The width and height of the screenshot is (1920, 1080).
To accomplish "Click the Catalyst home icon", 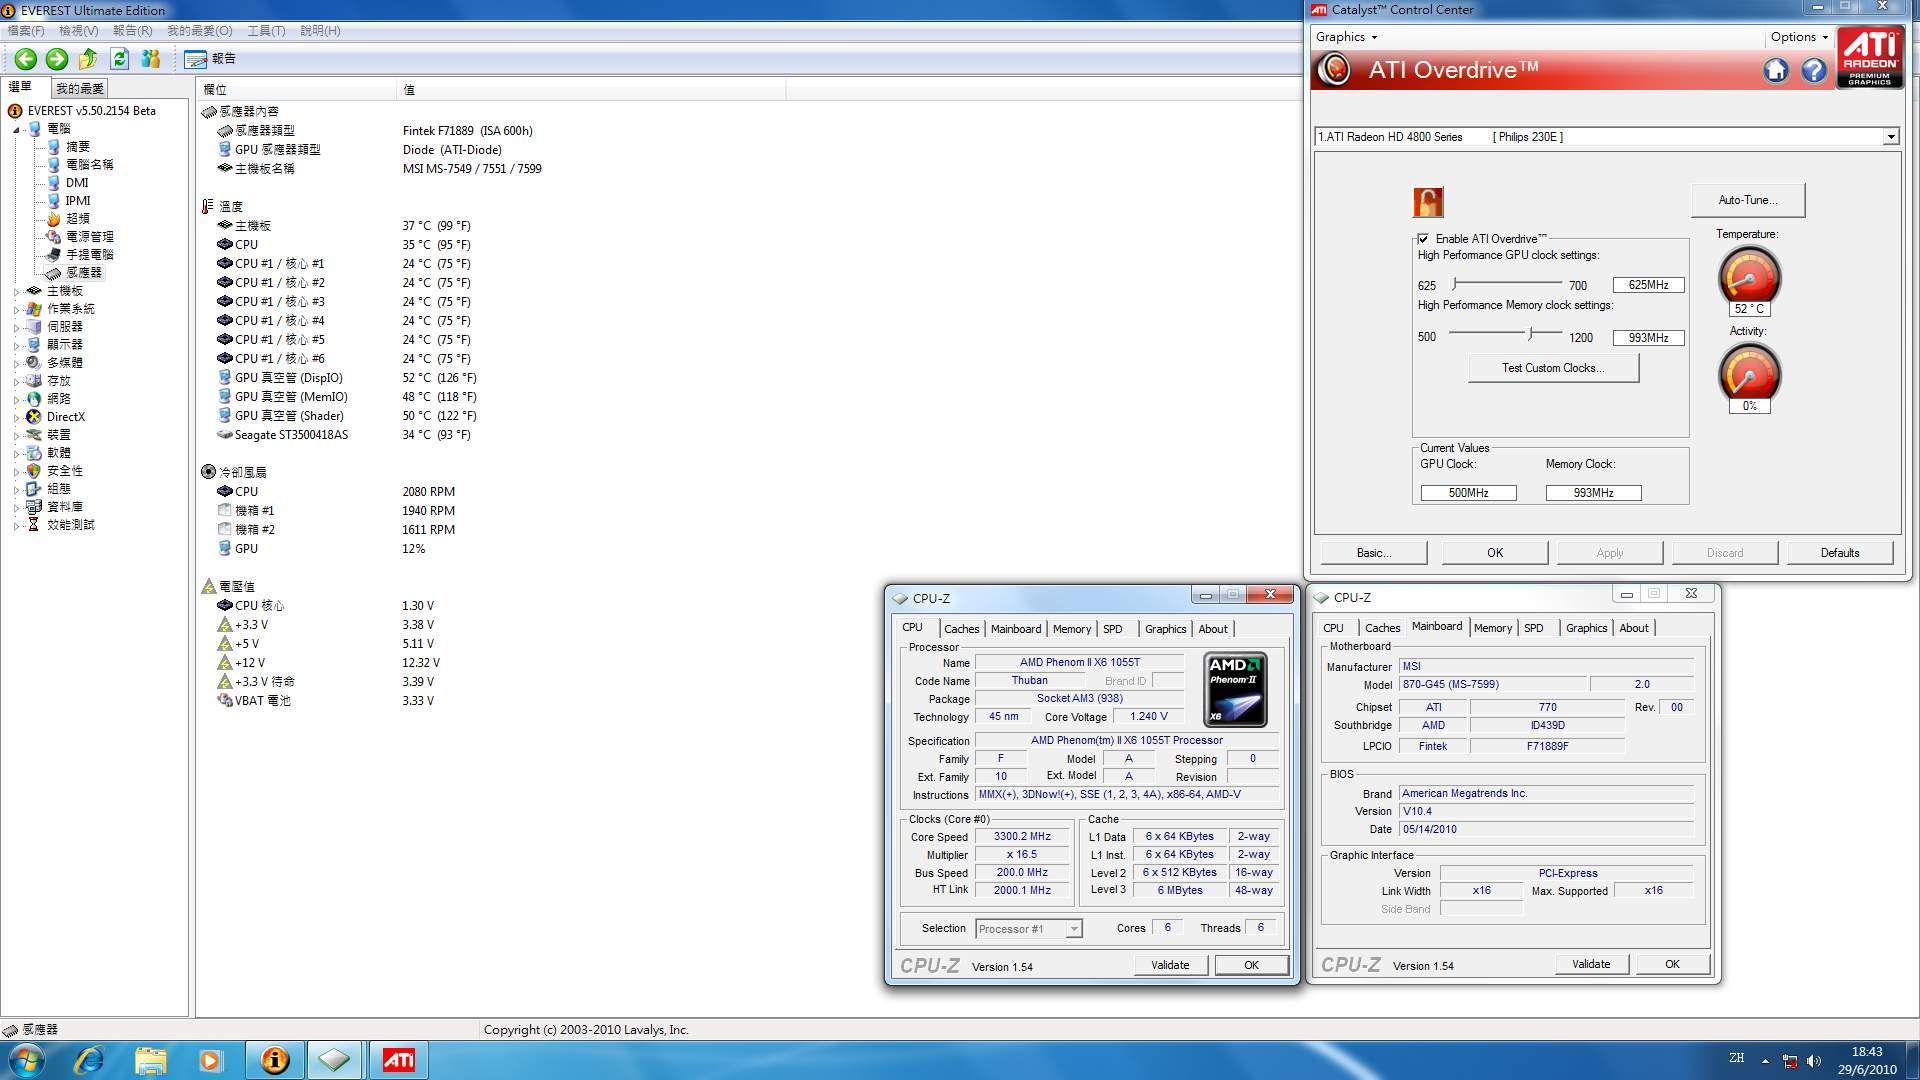I will click(x=1776, y=70).
